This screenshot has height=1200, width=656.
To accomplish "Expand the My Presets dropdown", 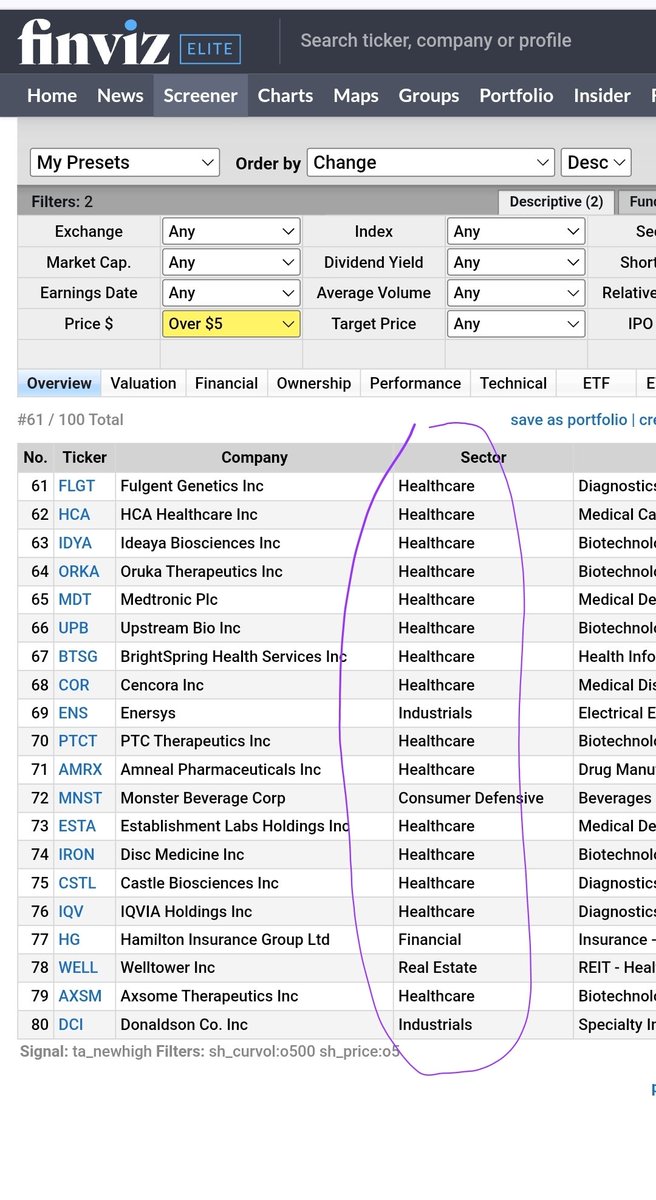I will pyautogui.click(x=125, y=162).
